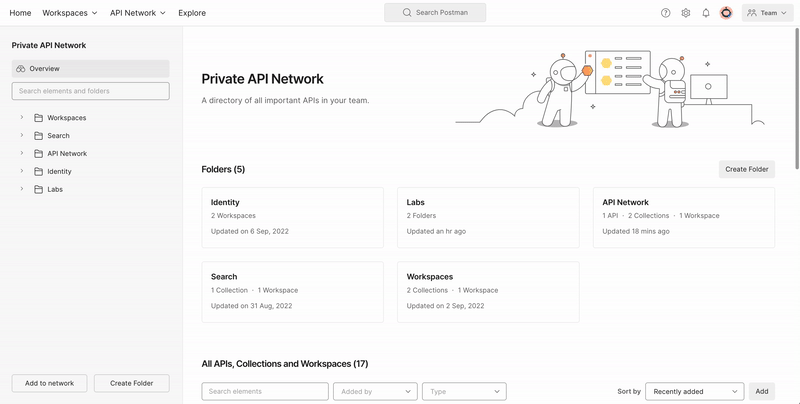Image resolution: width=800 pixels, height=404 pixels.
Task: Open the help question mark icon
Action: tap(666, 13)
